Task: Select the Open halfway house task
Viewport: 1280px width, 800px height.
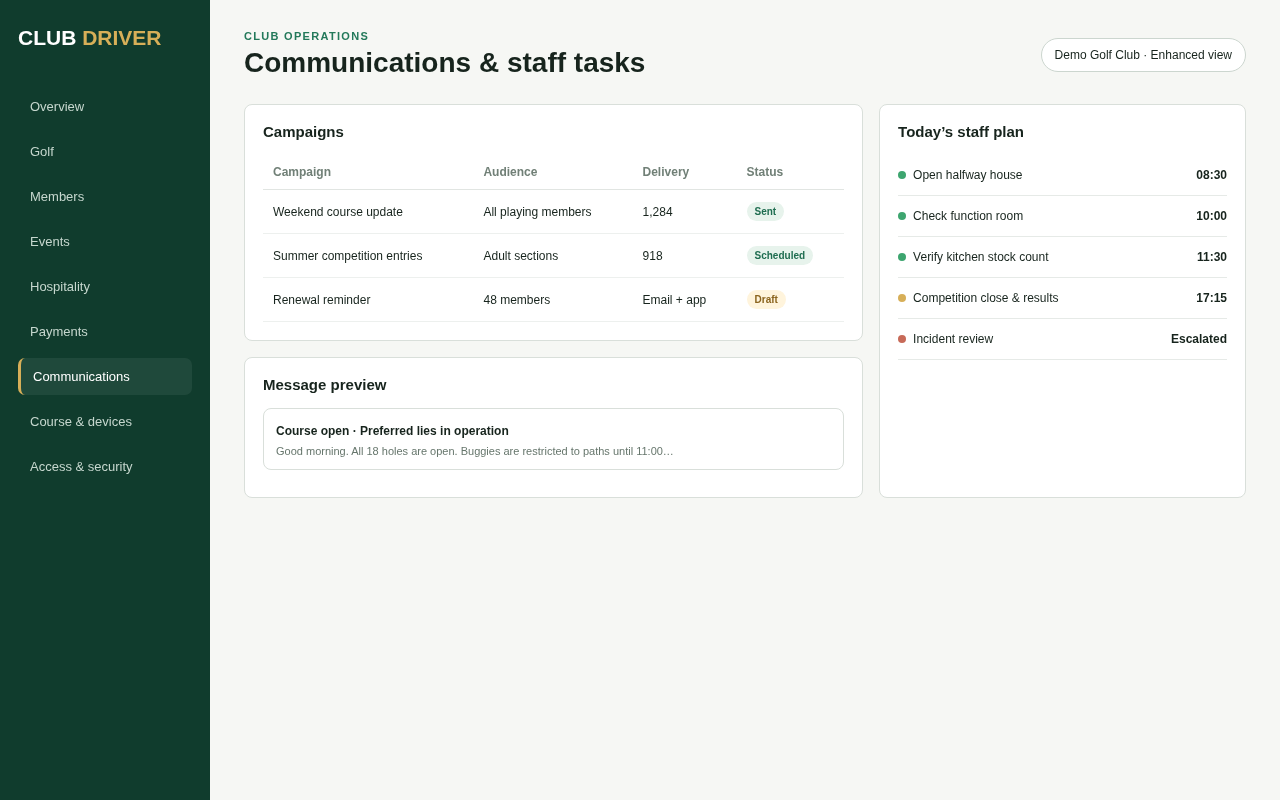Action: pyautogui.click(x=1062, y=175)
